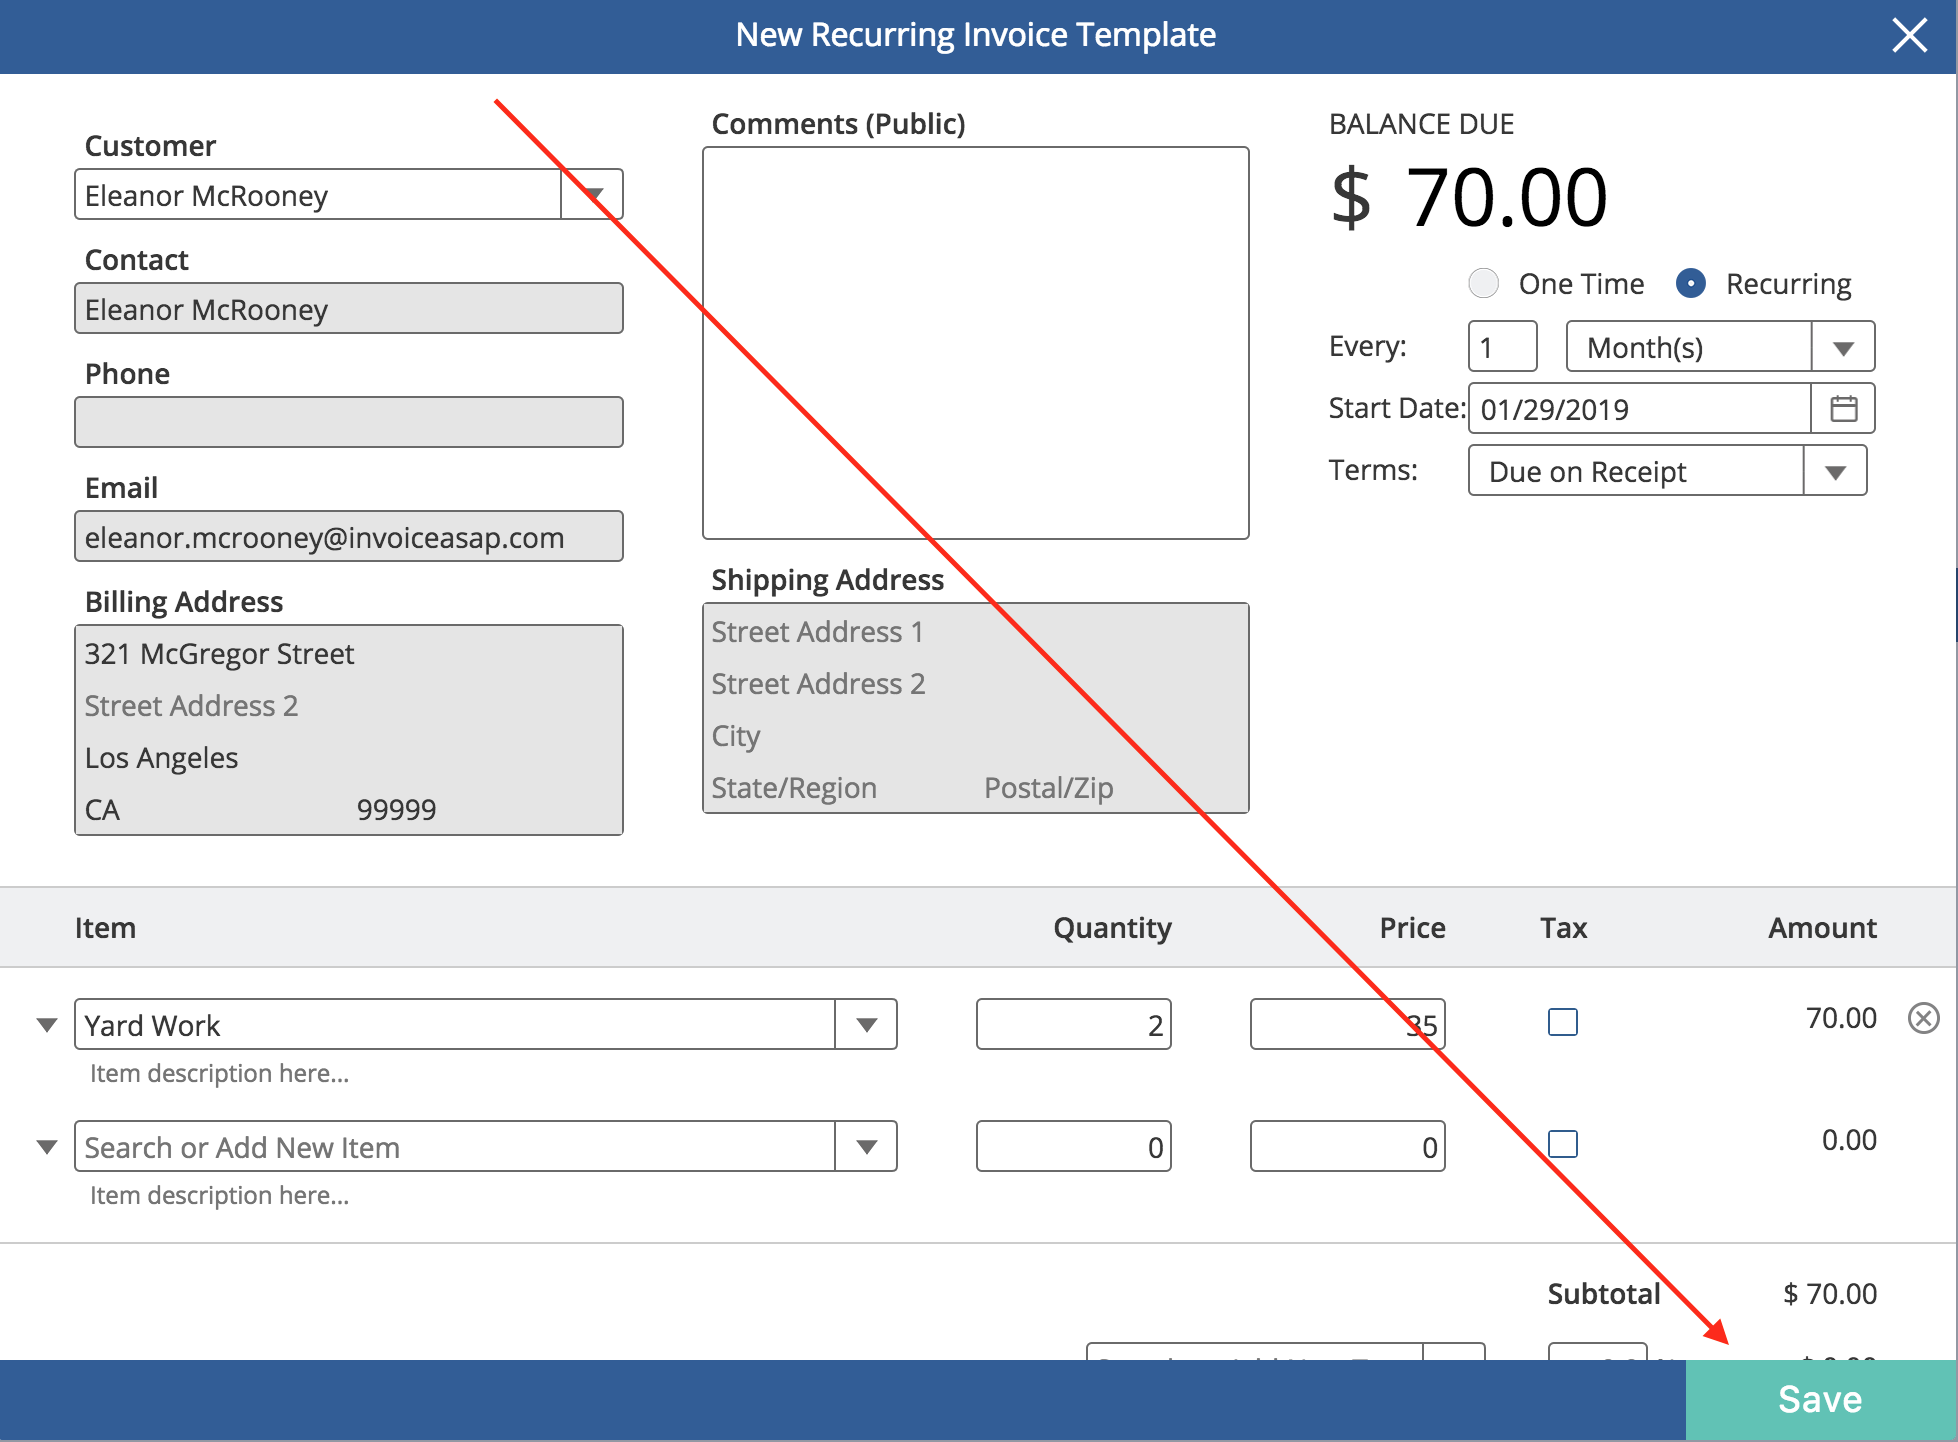Remove the Yard Work line item

[1923, 1018]
